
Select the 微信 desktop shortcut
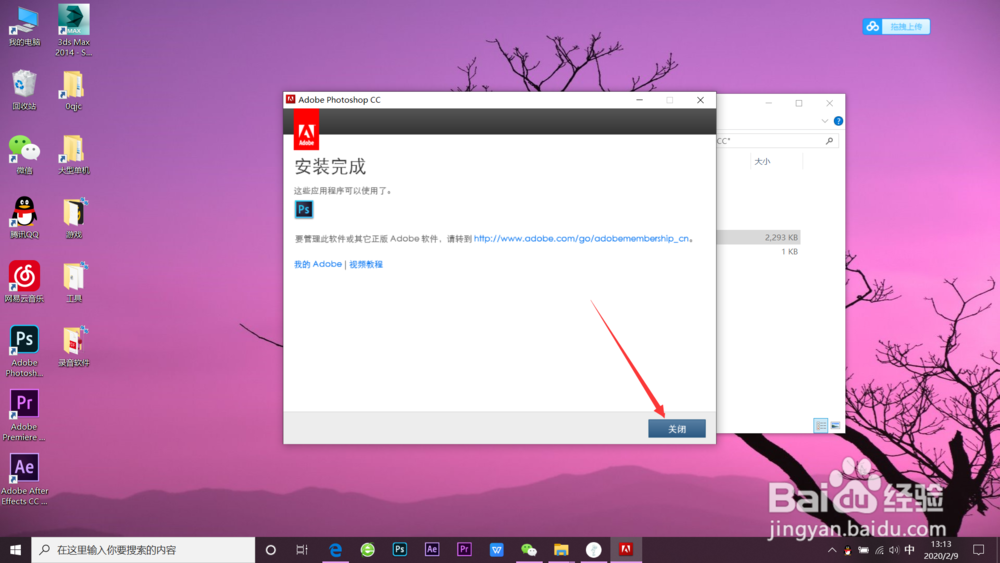(24, 154)
